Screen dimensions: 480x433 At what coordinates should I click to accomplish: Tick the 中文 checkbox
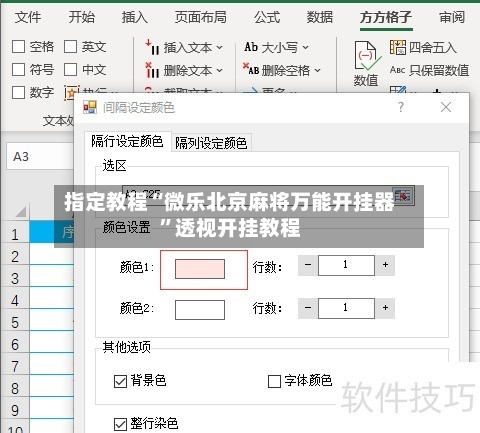[70, 70]
